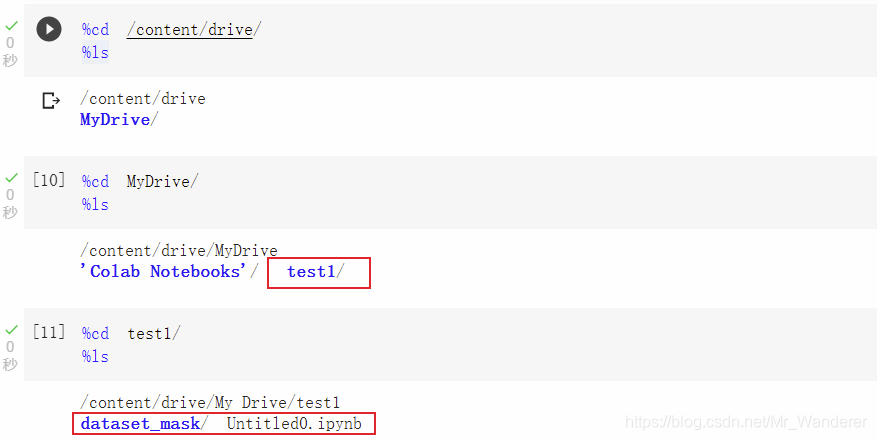The height and width of the screenshot is (440, 877).
Task: Click the %ls line in cell [11]
Action: click(95, 357)
